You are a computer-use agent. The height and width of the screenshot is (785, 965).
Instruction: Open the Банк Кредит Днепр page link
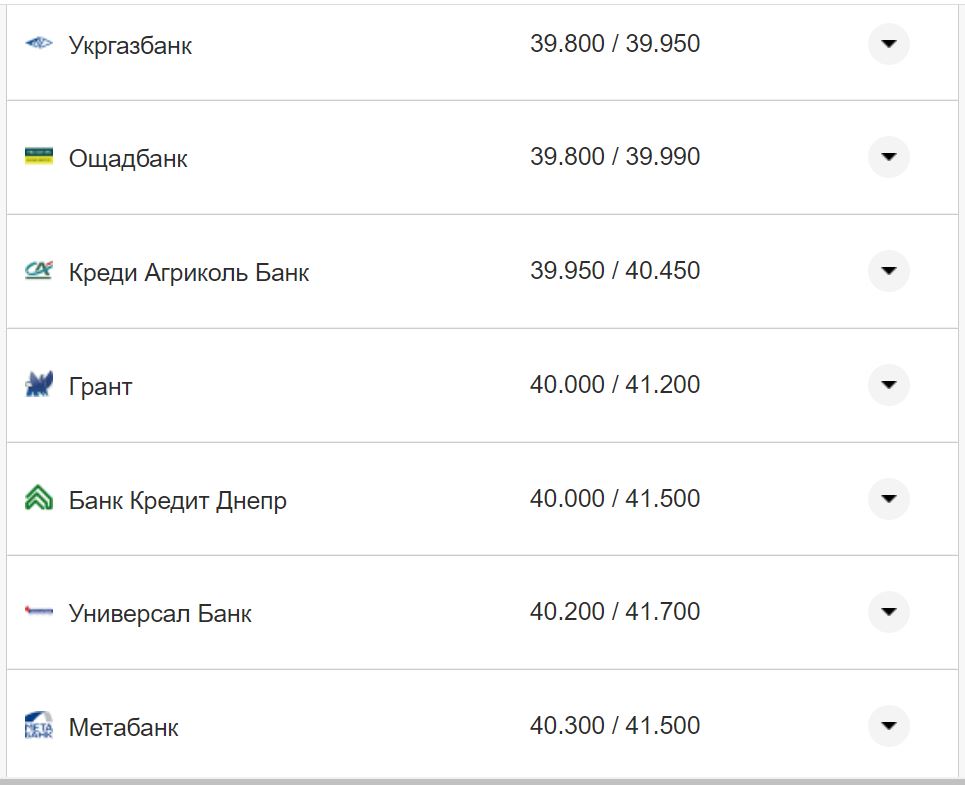[177, 498]
